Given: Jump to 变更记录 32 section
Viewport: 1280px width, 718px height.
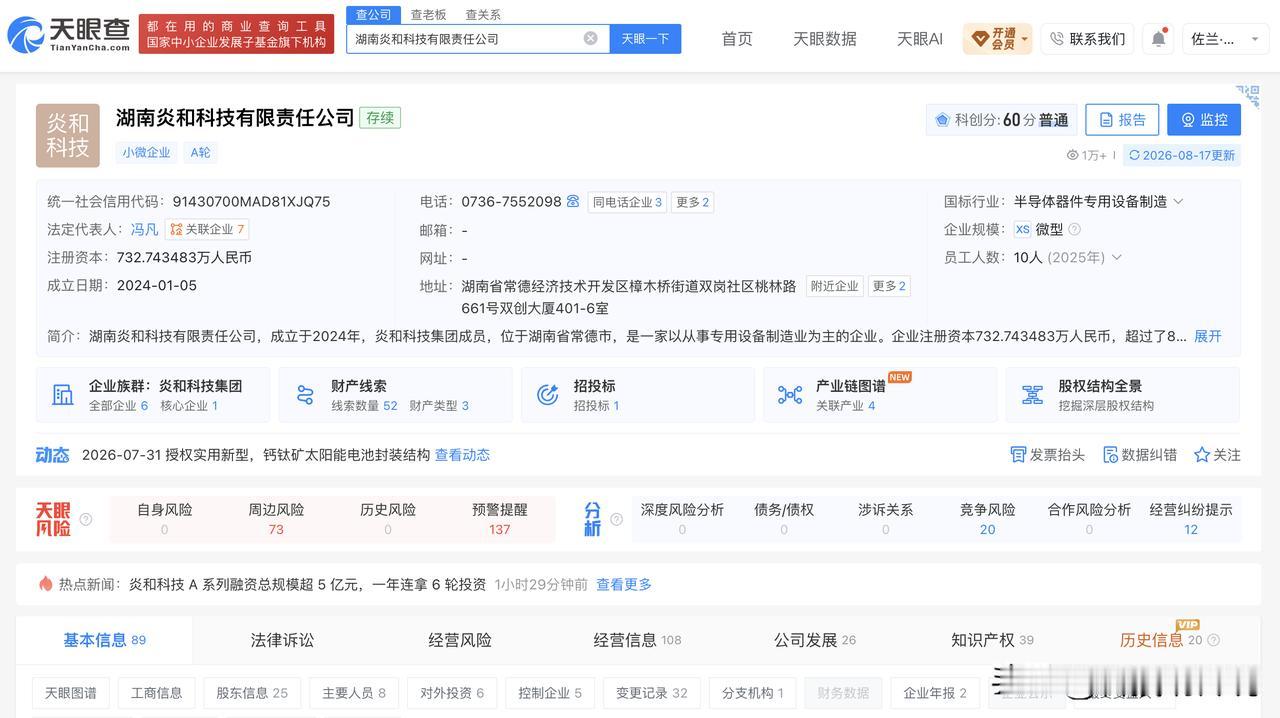Looking at the screenshot, I should point(652,693).
